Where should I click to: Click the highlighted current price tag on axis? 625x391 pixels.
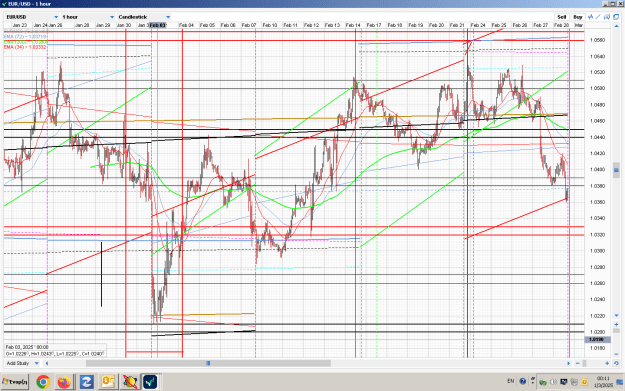597,340
